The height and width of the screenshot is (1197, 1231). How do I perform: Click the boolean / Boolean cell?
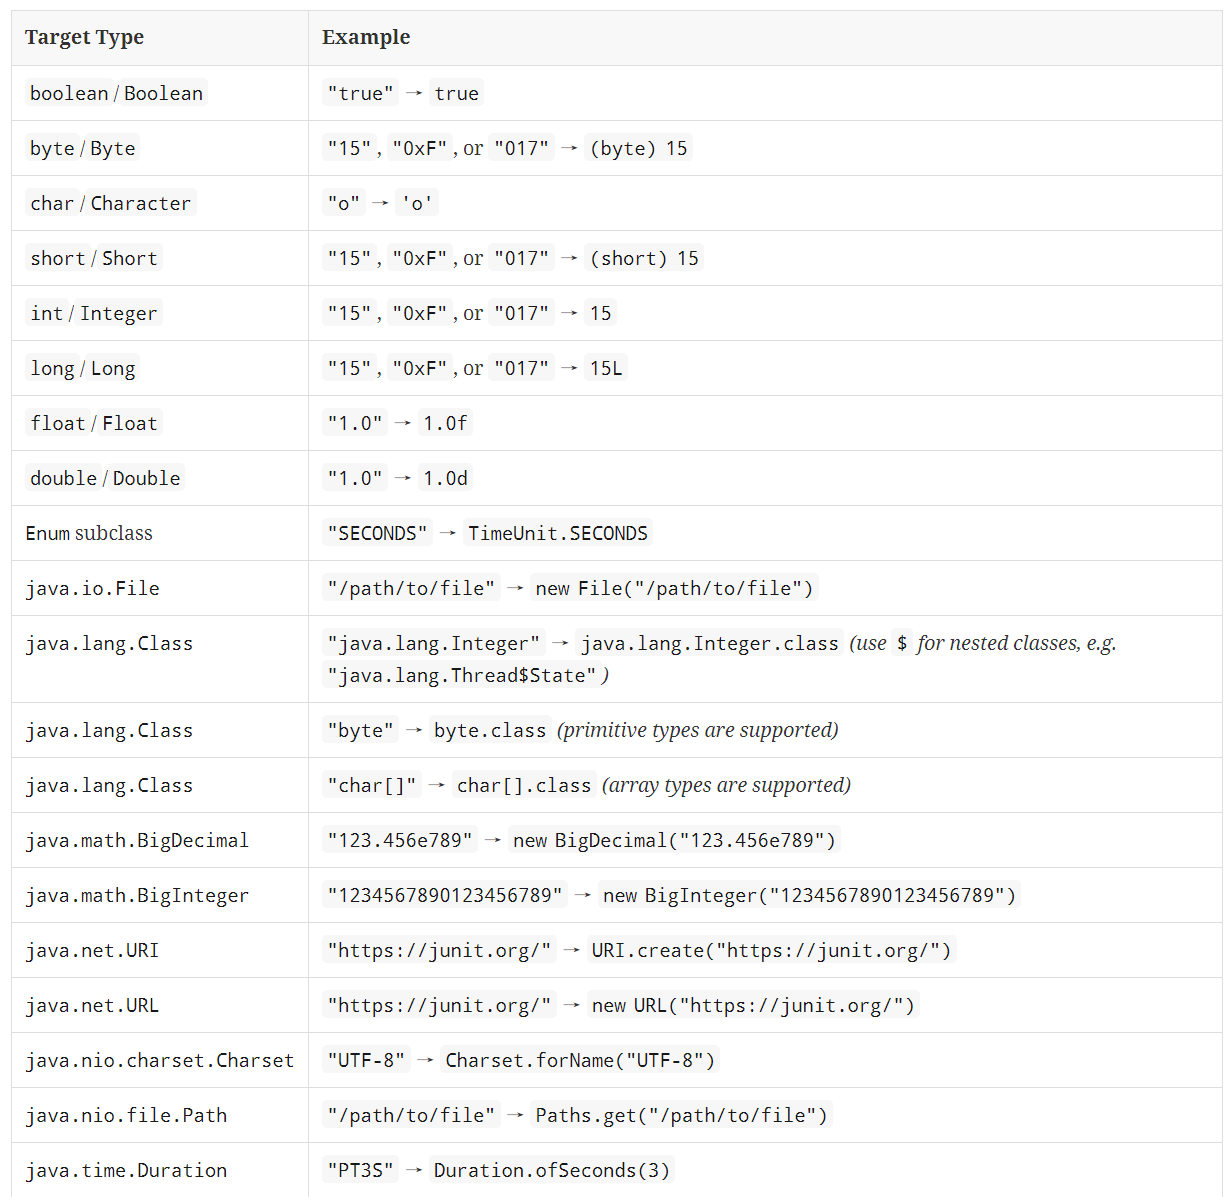(116, 93)
